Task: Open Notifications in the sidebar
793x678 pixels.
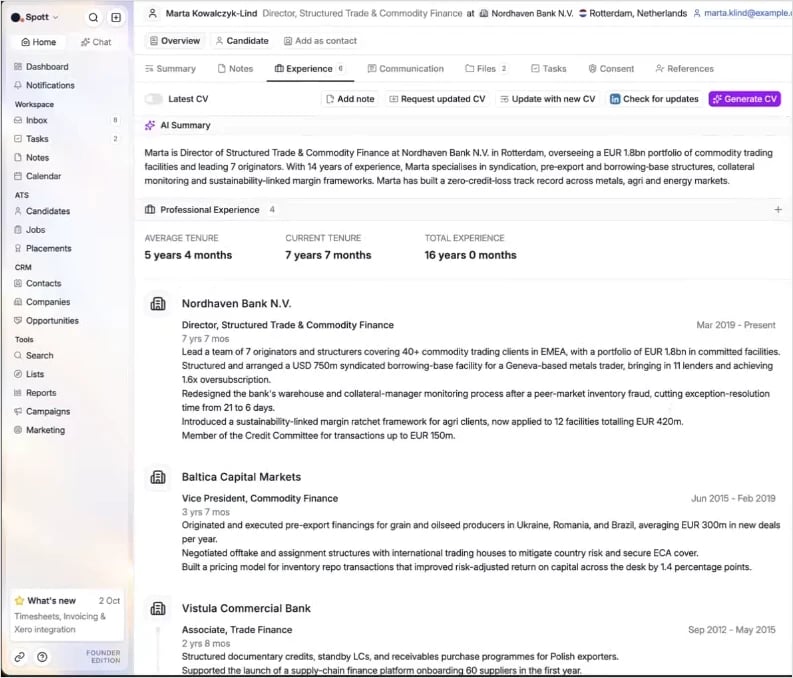Action: coord(44,85)
